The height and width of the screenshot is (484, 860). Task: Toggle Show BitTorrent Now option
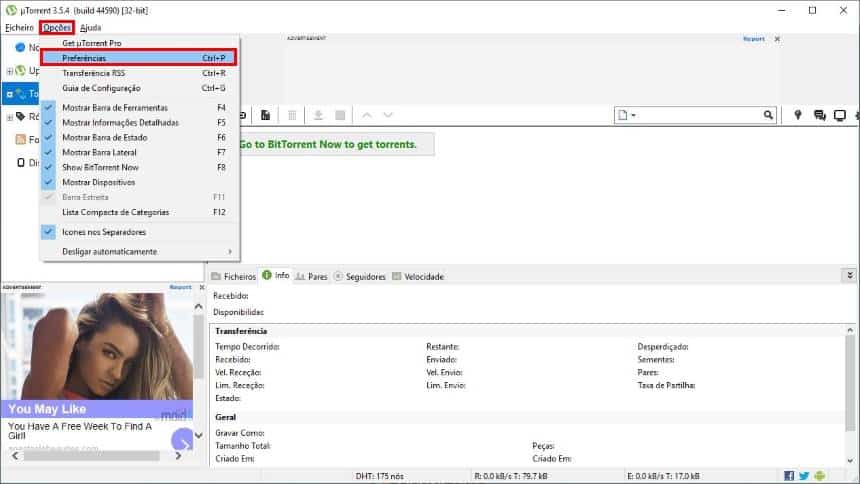click(x=140, y=167)
